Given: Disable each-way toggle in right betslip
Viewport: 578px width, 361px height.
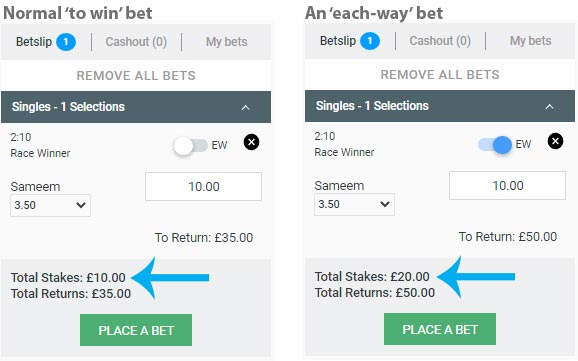Looking at the screenshot, I should (x=495, y=145).
